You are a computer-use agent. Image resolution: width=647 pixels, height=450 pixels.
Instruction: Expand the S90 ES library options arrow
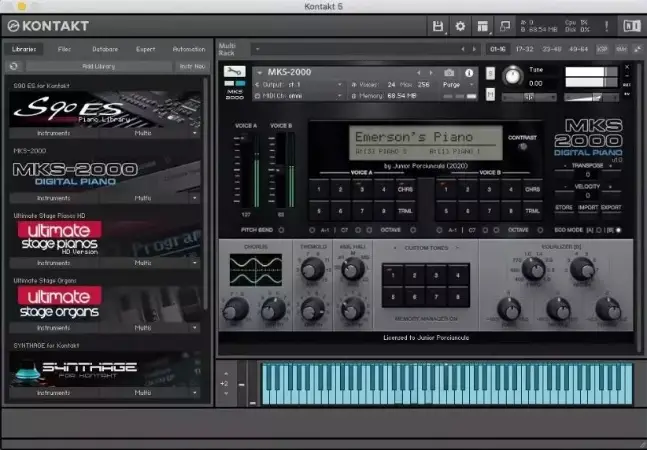point(195,132)
